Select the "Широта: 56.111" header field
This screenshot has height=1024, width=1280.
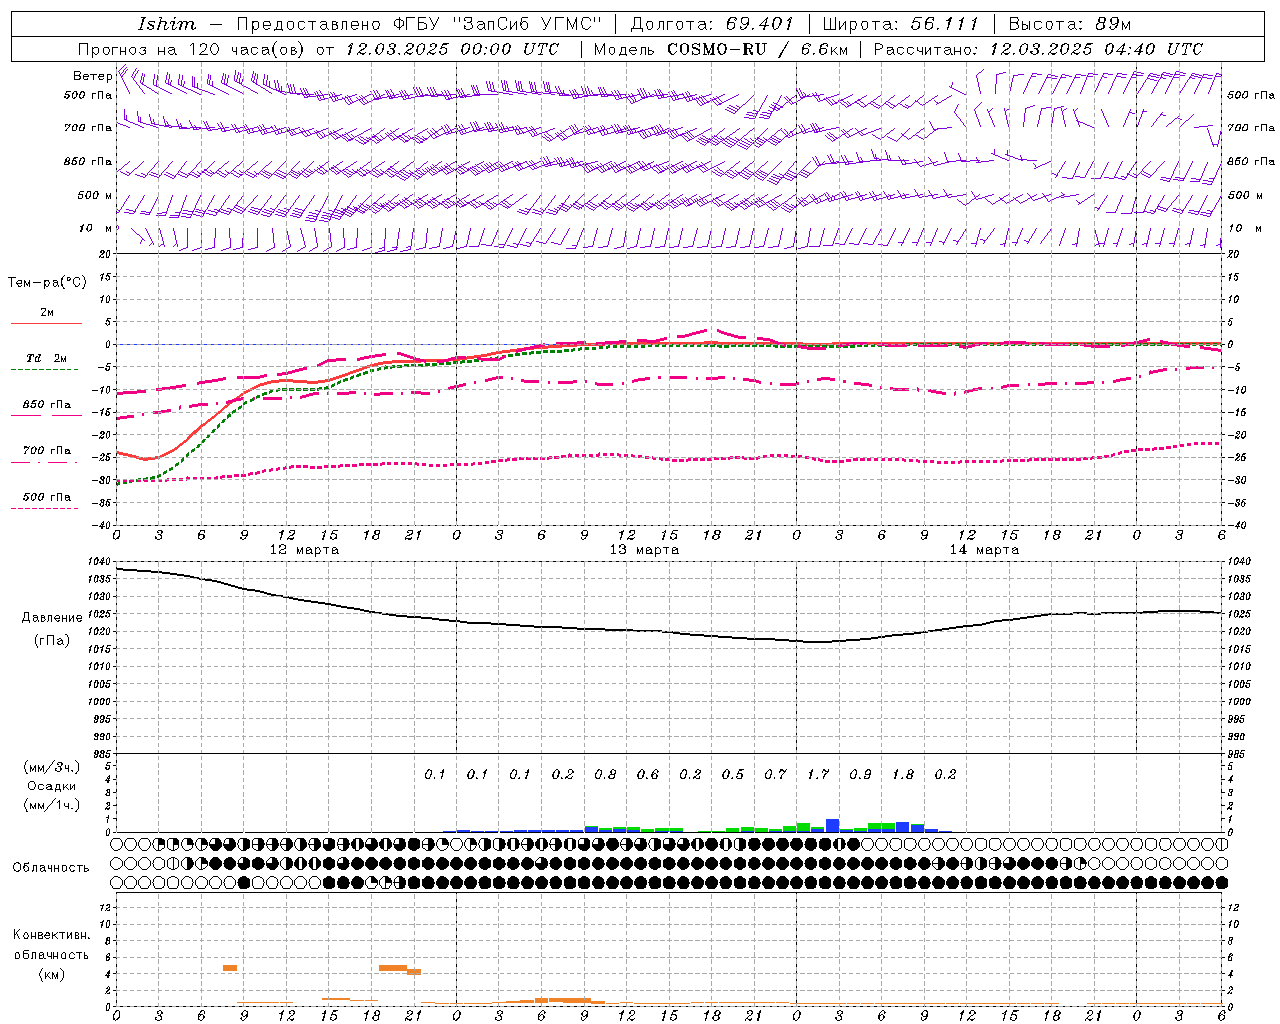click(900, 23)
